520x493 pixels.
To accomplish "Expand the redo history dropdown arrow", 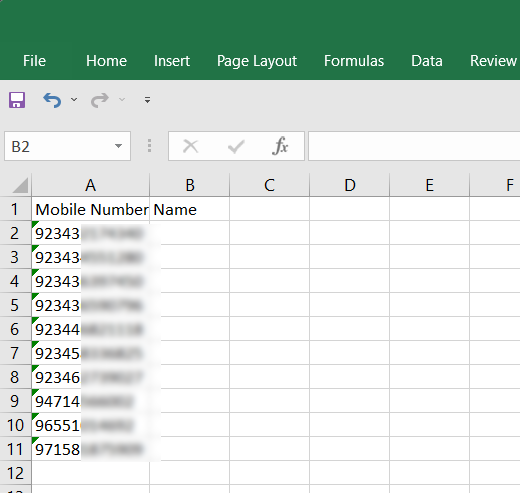I will pyautogui.click(x=122, y=99).
